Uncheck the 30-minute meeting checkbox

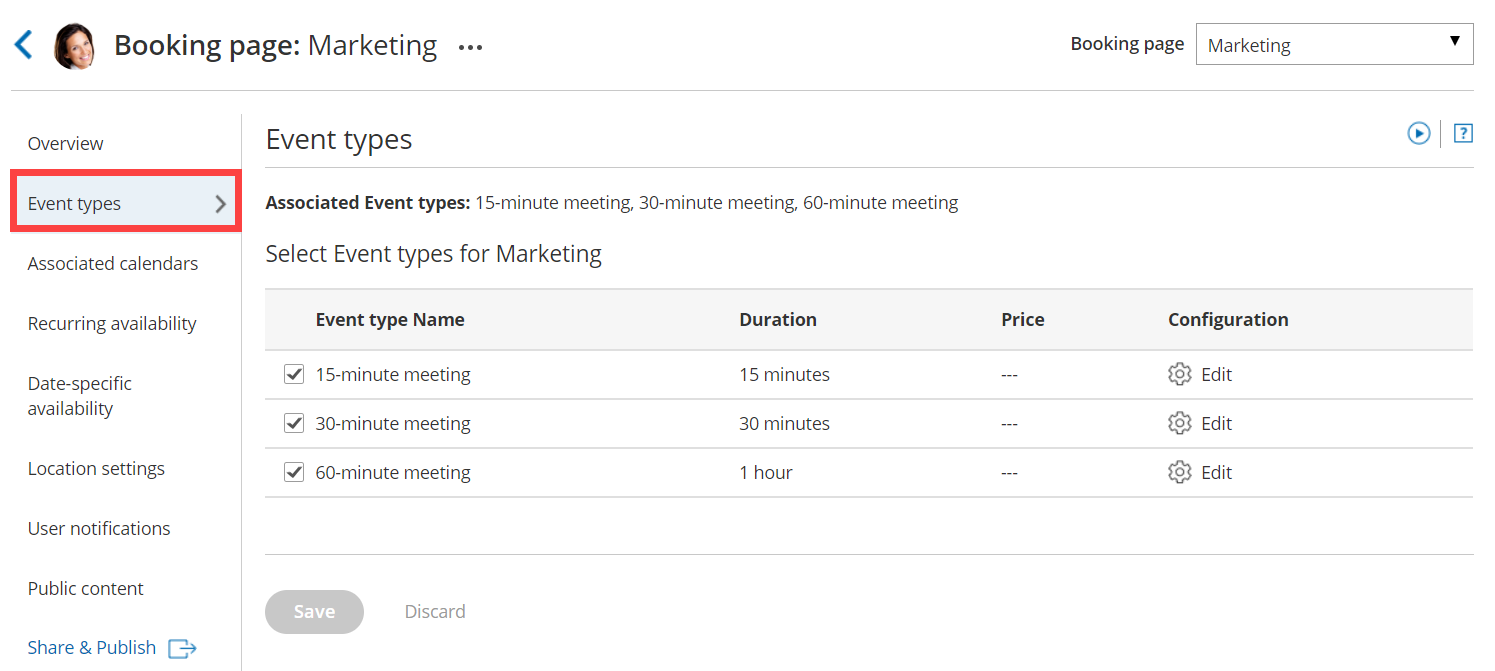click(x=294, y=423)
